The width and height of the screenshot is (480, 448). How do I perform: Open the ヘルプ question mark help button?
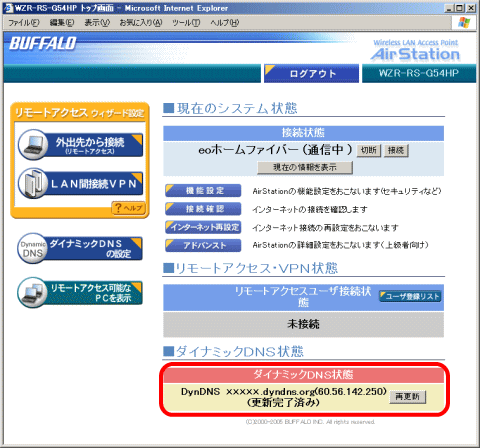pyautogui.click(x=128, y=208)
